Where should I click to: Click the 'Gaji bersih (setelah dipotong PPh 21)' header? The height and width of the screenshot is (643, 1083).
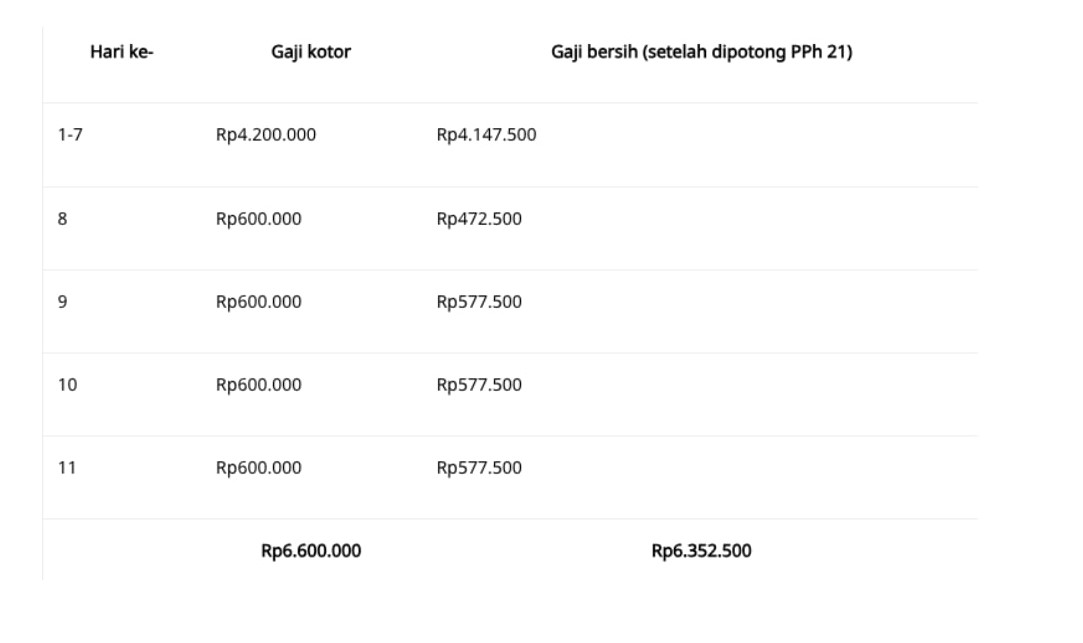coord(702,52)
